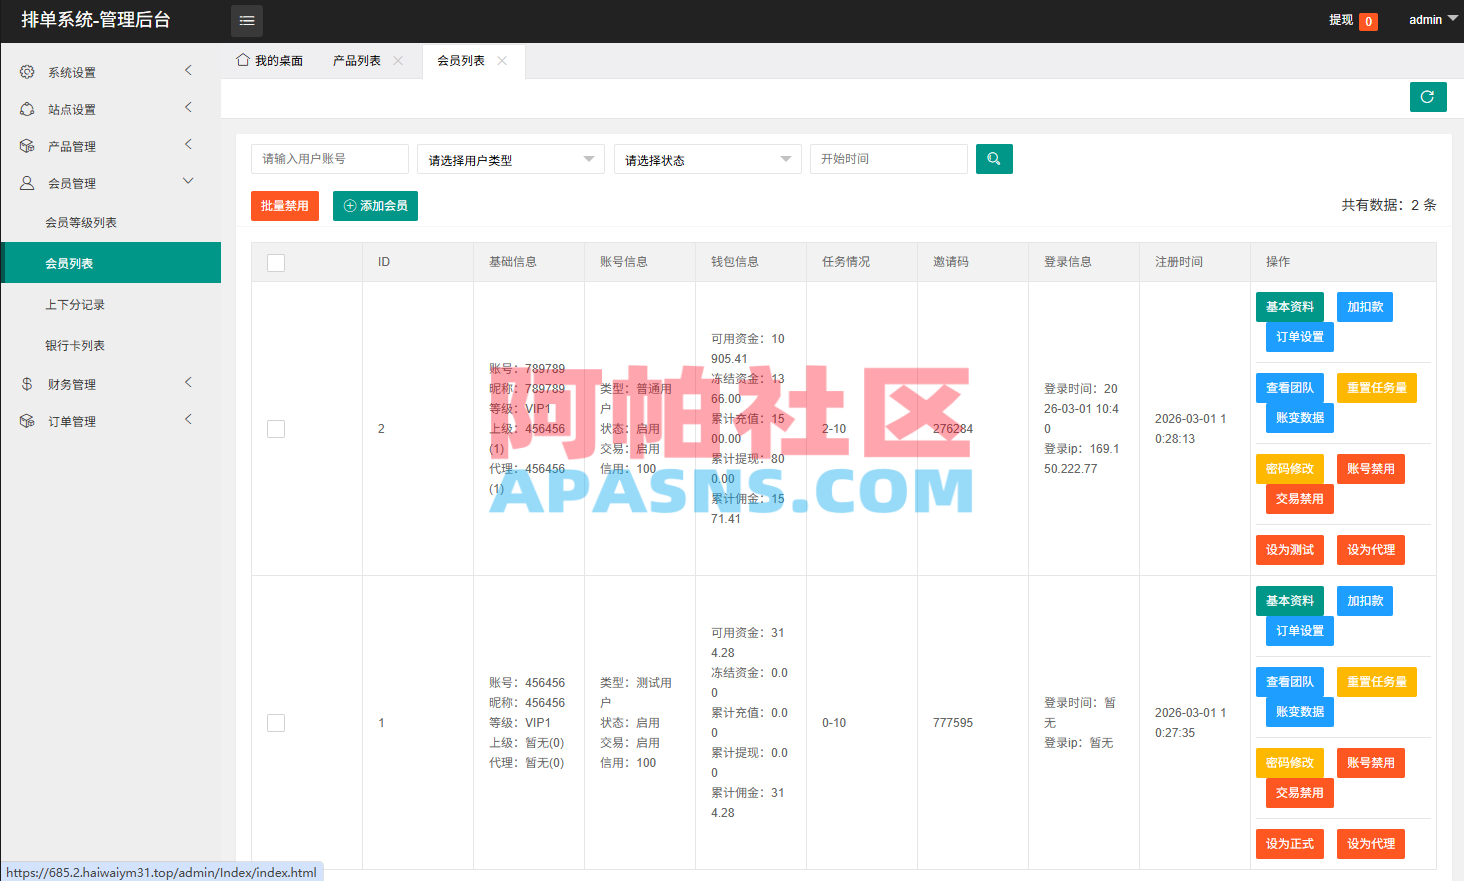Click the finance management dollar icon

(x=27, y=384)
